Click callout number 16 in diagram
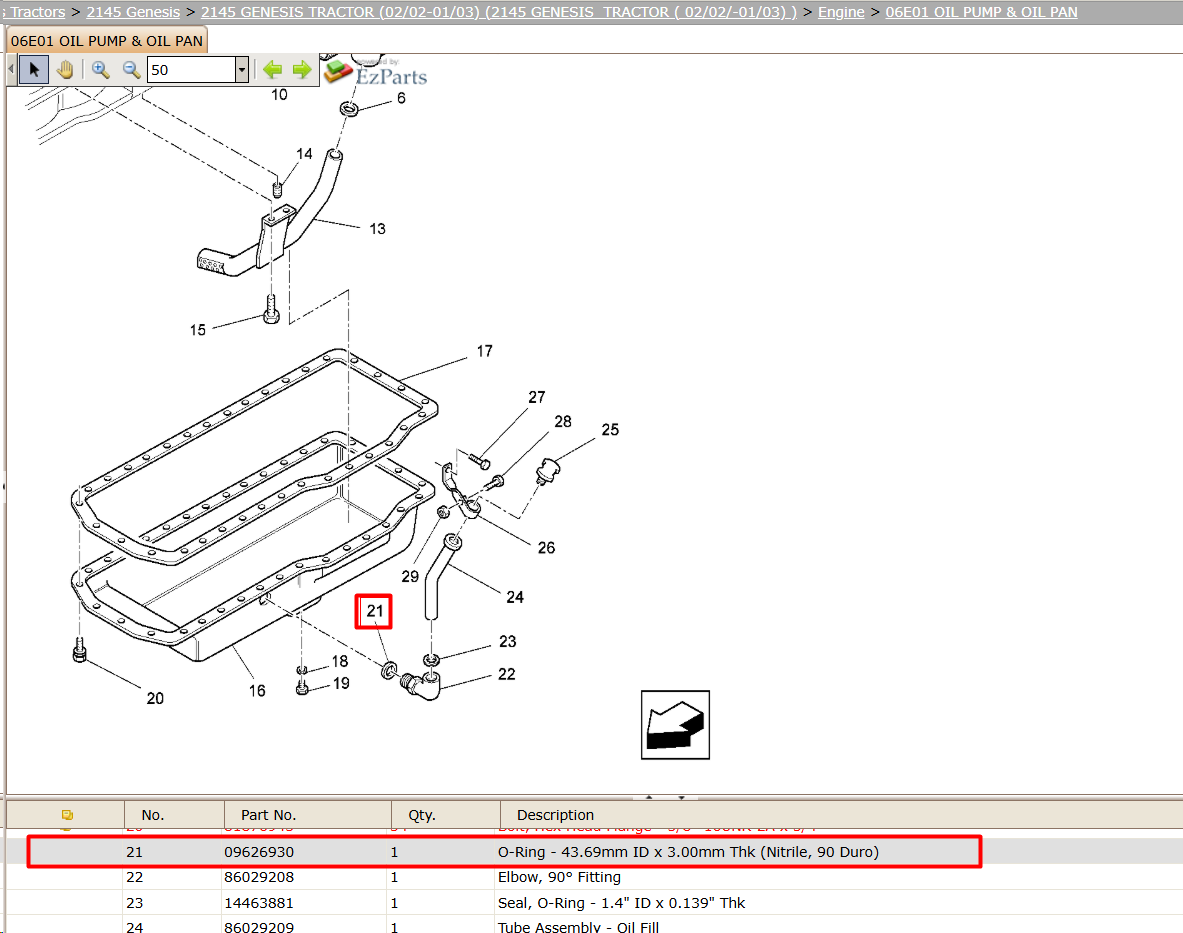This screenshot has height=933, width=1183. (257, 692)
